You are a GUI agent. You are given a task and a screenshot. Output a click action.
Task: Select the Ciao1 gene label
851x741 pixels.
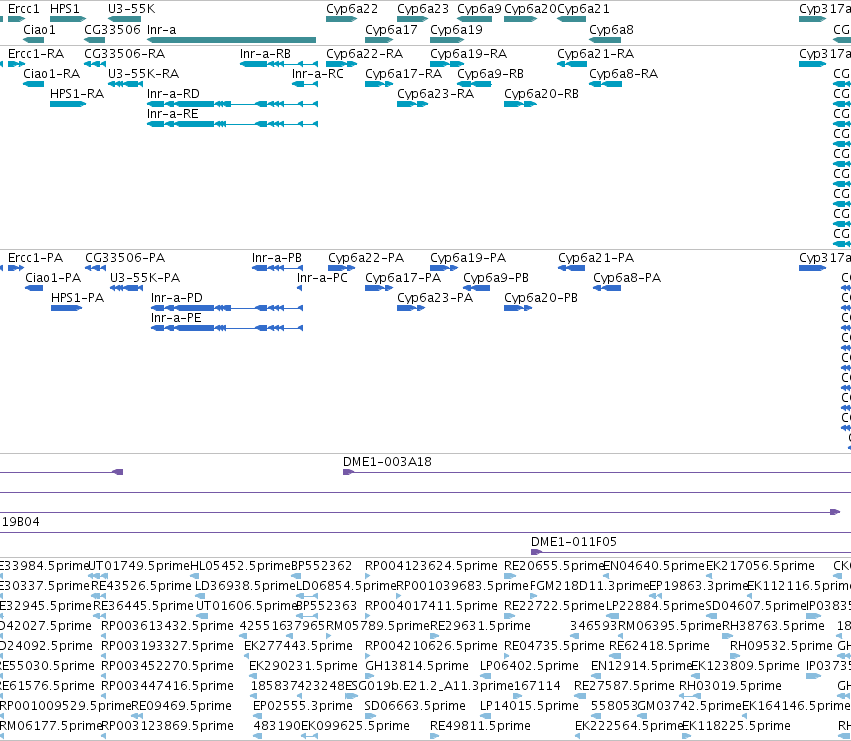tap(39, 29)
